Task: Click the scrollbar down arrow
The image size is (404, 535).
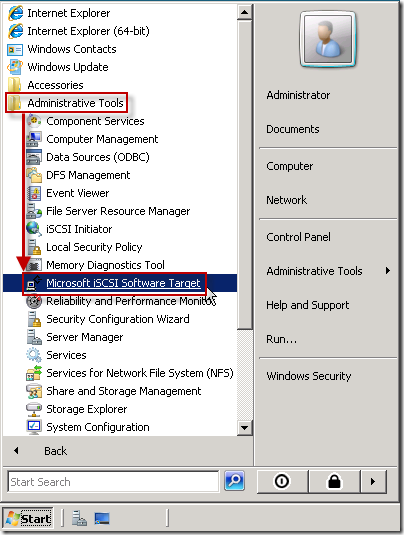Action: [244, 428]
